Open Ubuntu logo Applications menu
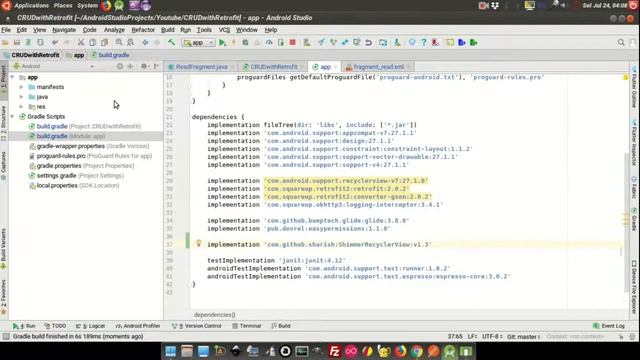Screen dimensions: 640x360 pos(6,5)
